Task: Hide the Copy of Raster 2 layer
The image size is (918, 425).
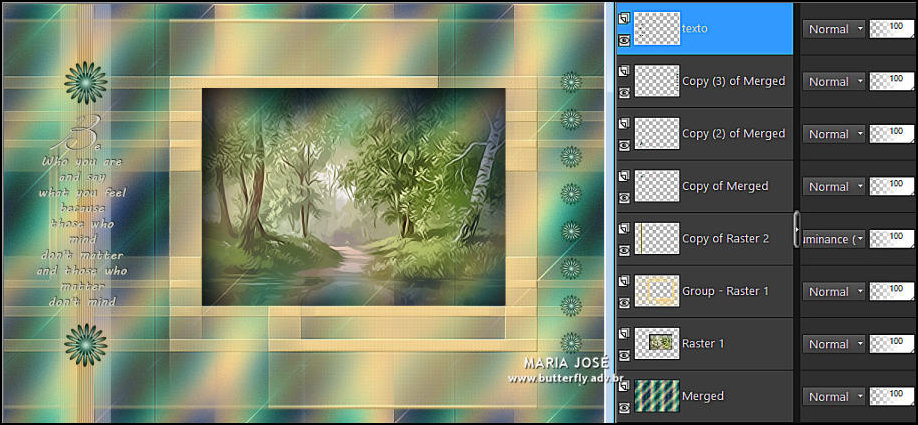Action: coord(624,250)
